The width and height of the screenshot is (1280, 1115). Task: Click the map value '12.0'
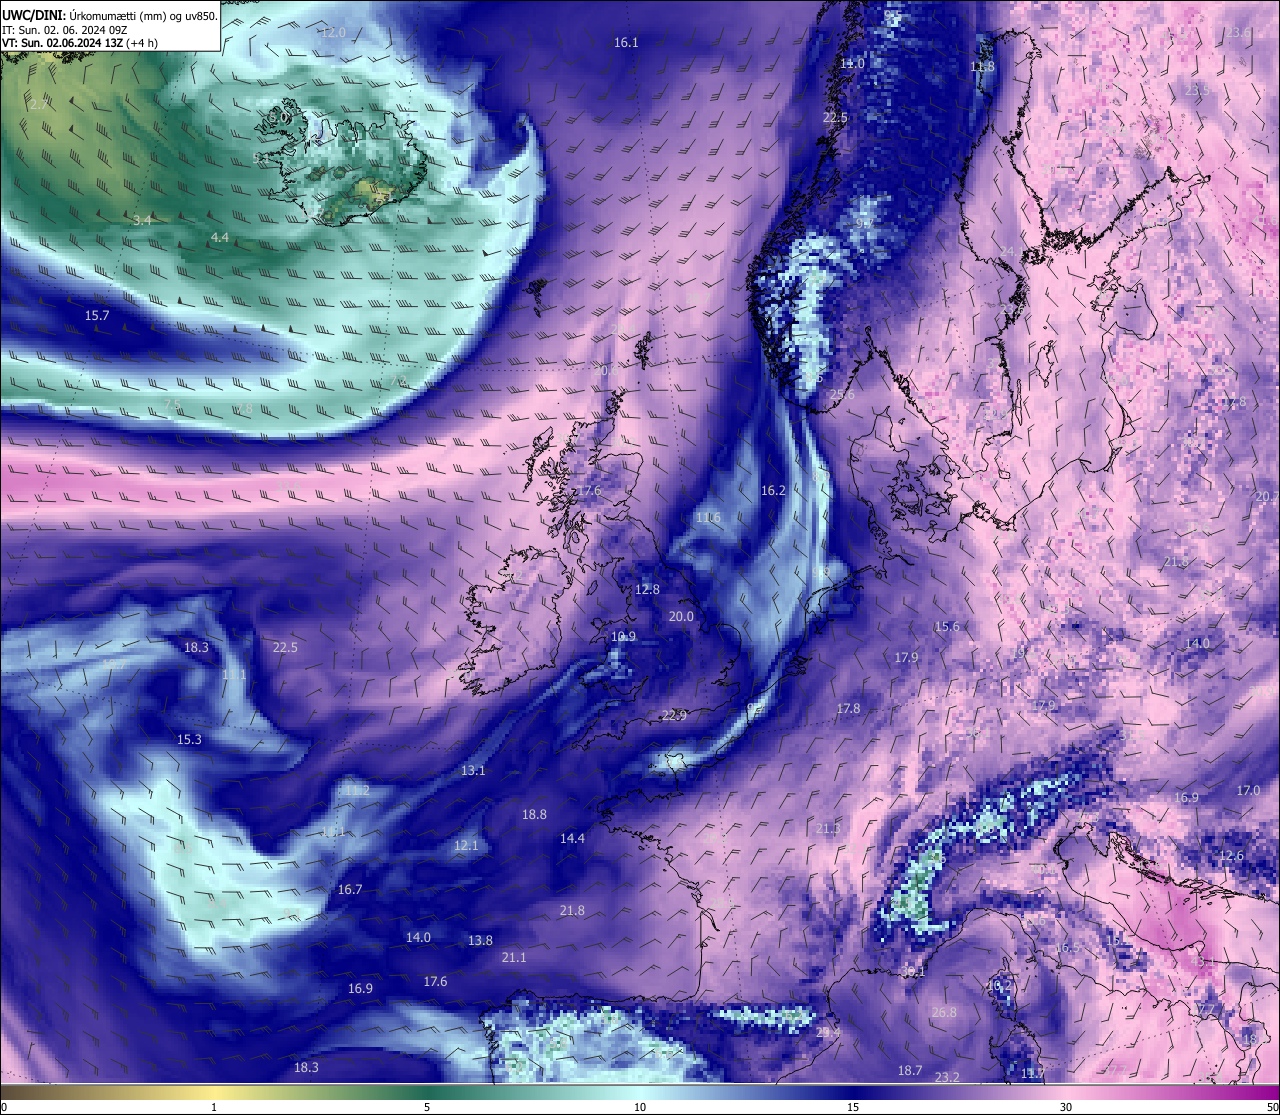point(333,33)
